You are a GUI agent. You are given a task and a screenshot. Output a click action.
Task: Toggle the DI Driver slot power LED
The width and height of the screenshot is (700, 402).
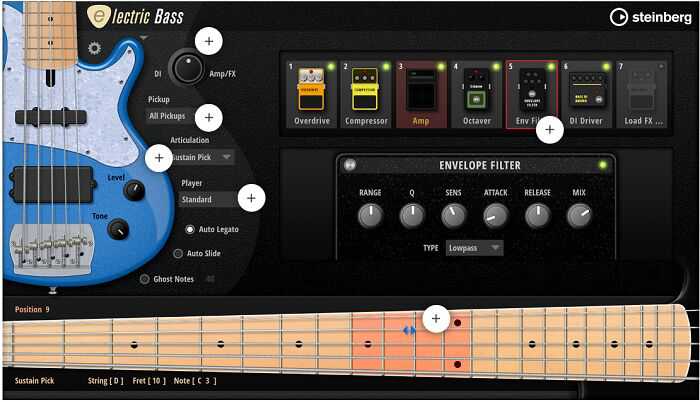click(606, 67)
